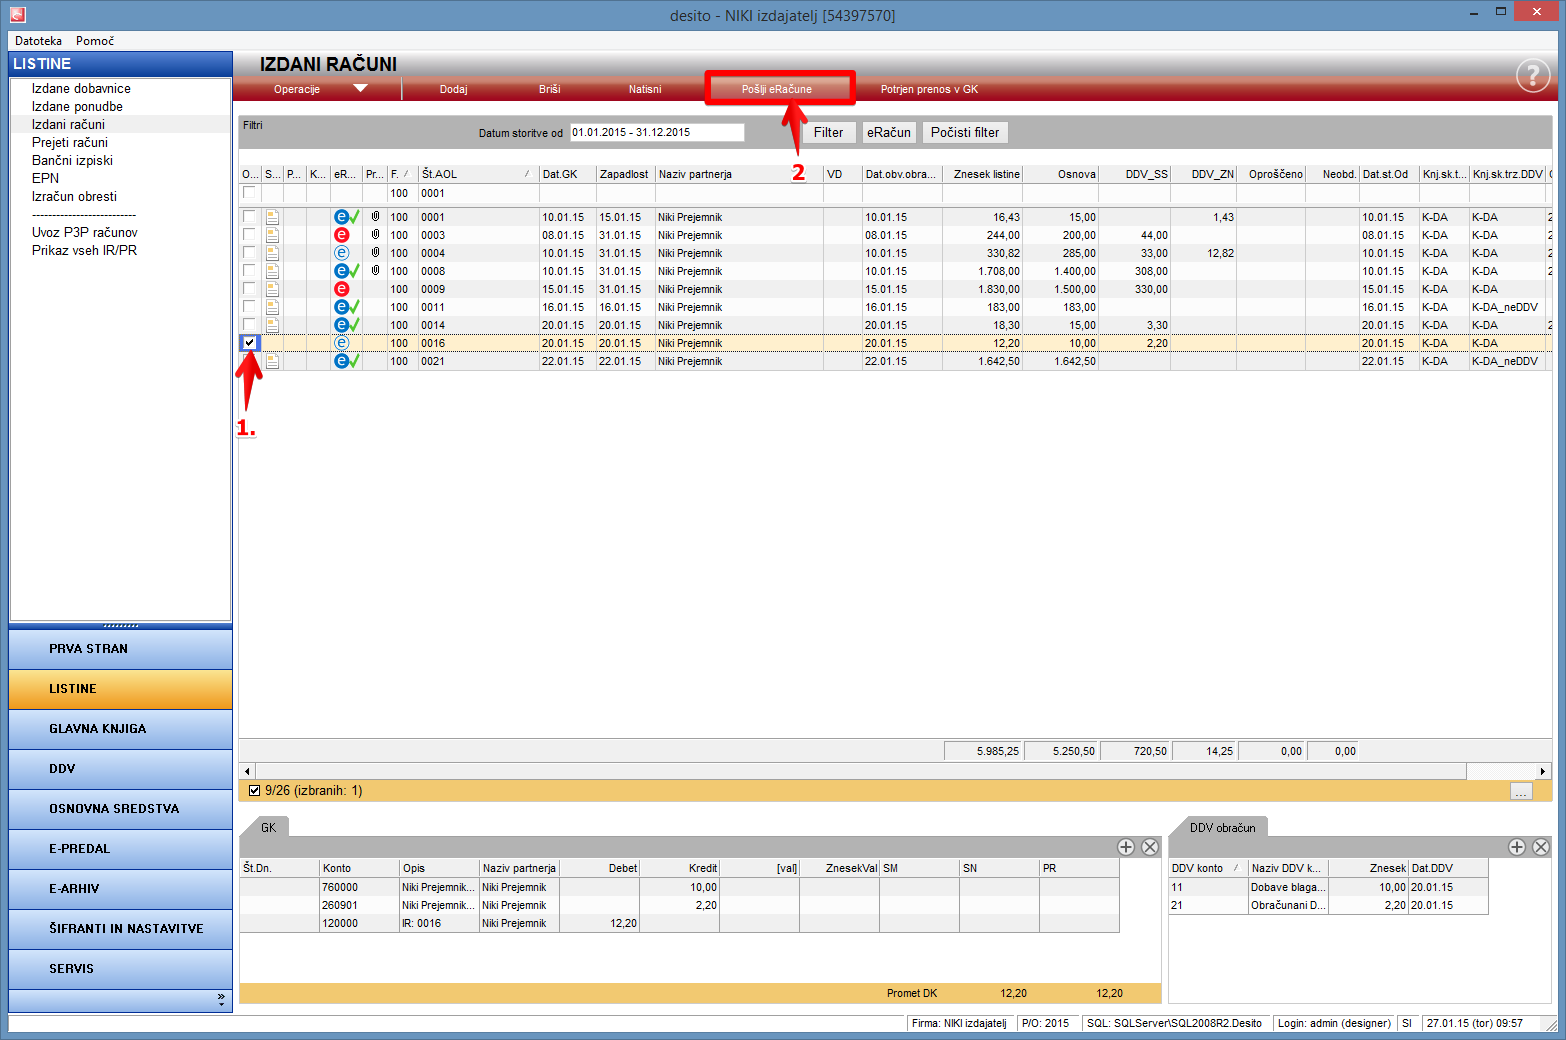Open the Datoteka menu
The image size is (1566, 1040).
38,41
